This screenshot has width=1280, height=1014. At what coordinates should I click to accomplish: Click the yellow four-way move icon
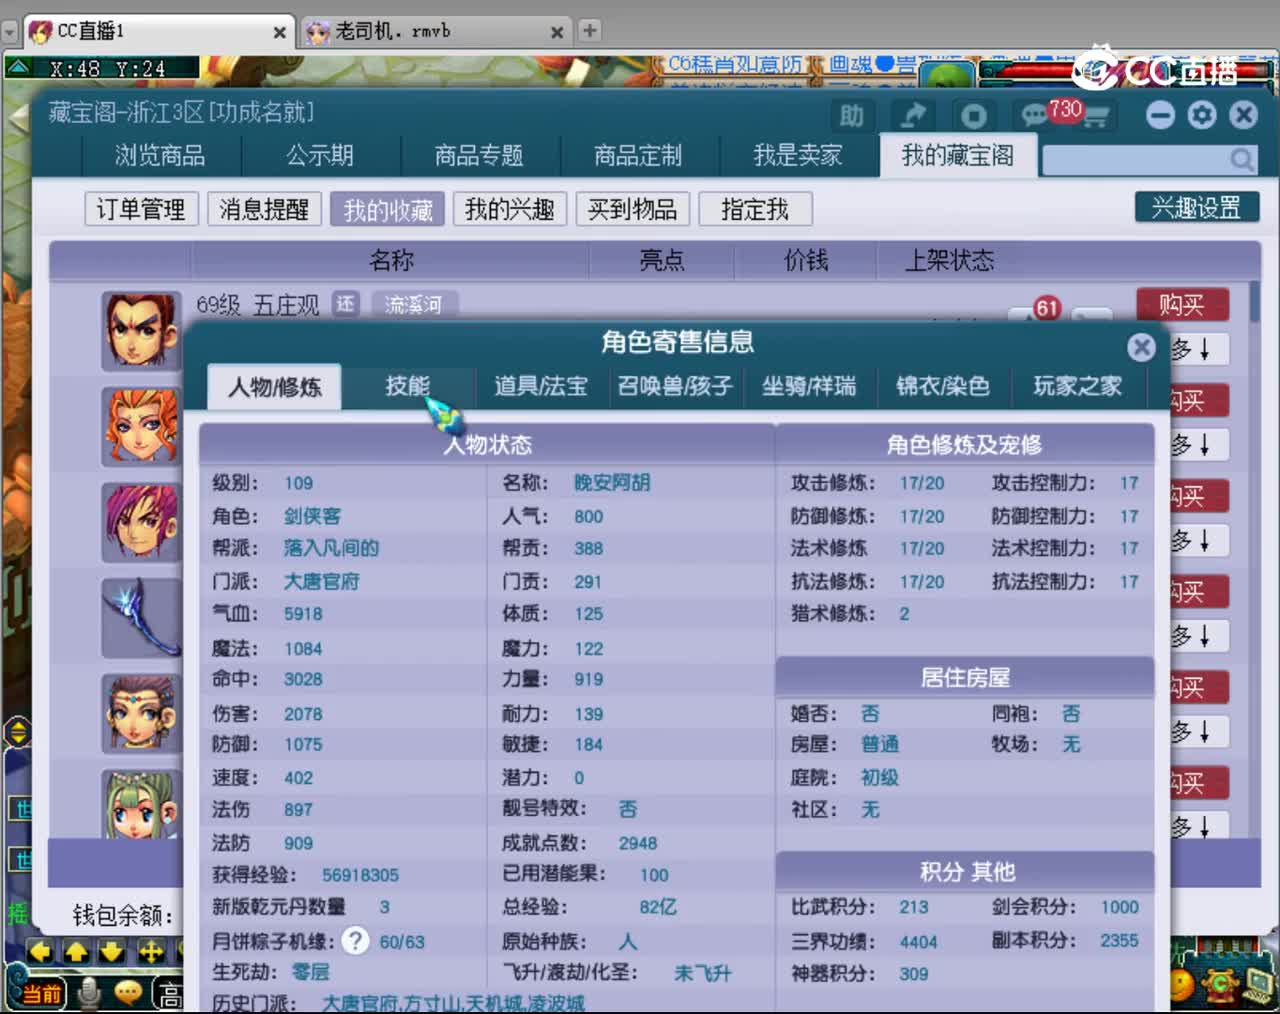point(151,951)
